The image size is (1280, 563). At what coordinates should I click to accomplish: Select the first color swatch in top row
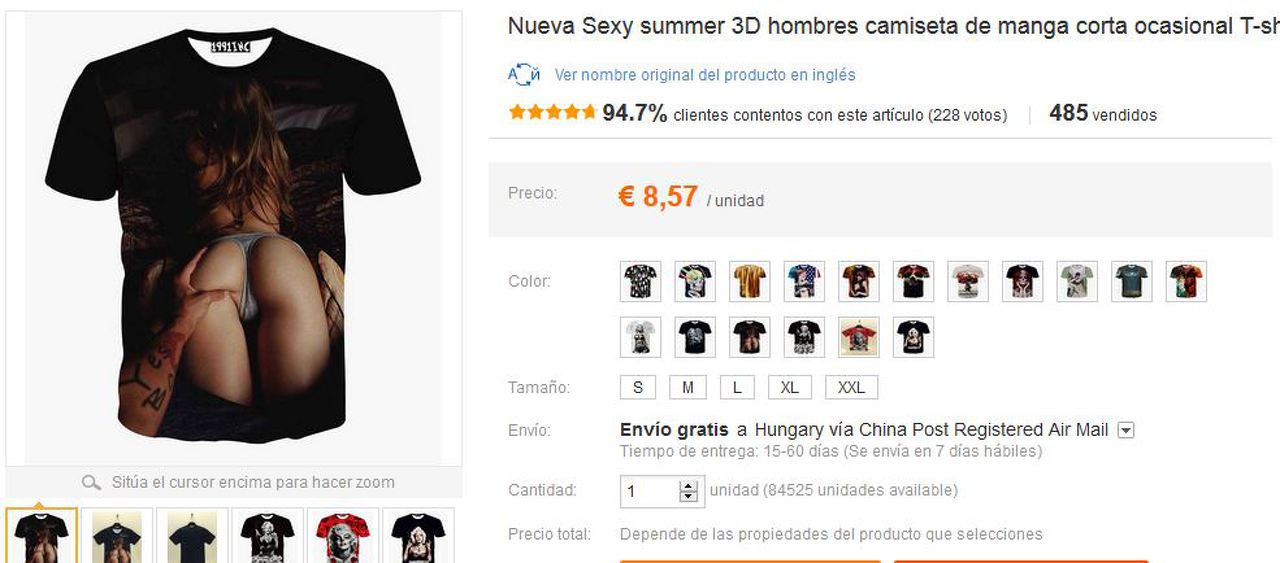pyautogui.click(x=640, y=282)
